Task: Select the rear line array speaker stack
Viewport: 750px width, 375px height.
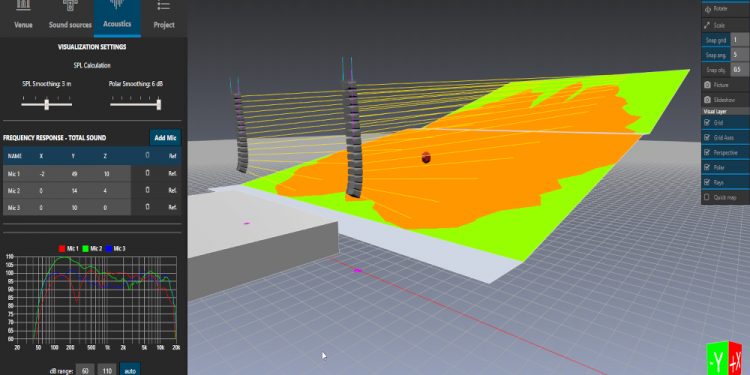Action: click(241, 133)
